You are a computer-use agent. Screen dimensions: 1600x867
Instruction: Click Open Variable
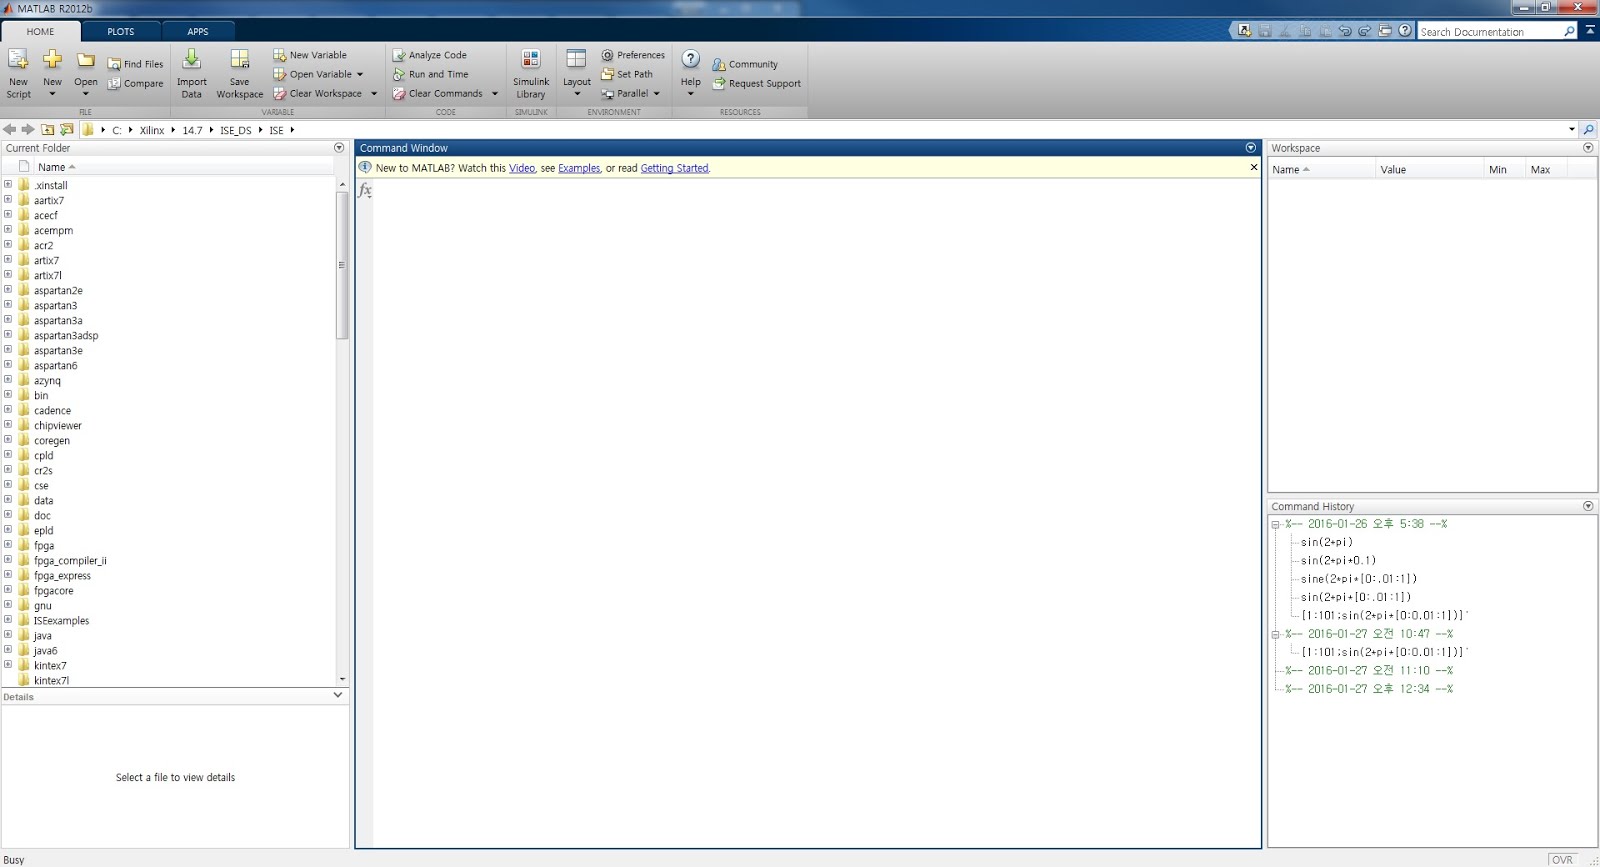click(x=318, y=74)
